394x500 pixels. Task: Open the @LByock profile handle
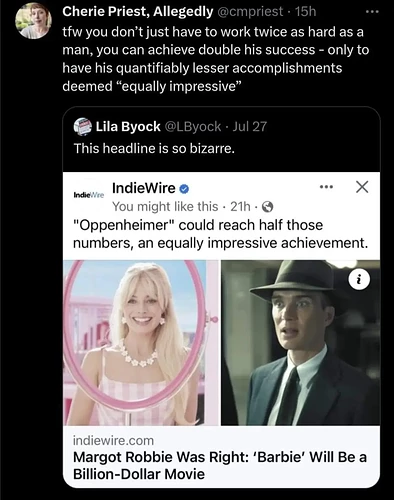coord(193,127)
